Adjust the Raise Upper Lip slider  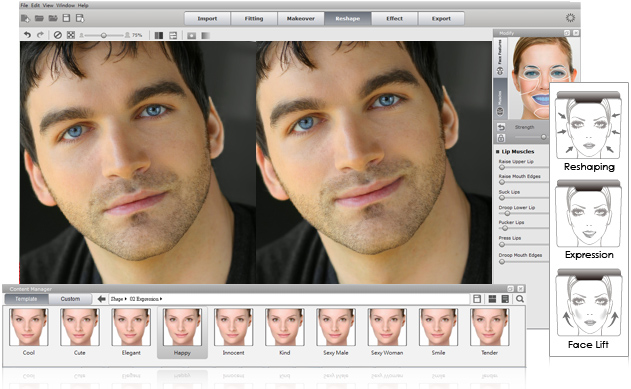pos(502,167)
